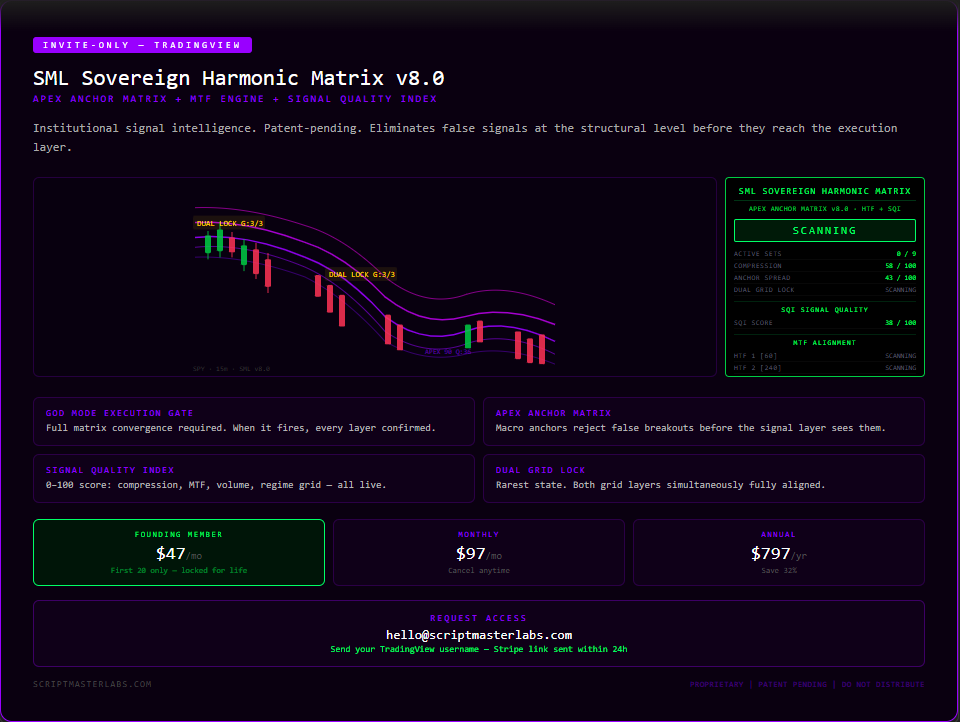This screenshot has height=722, width=960.
Task: Select the ACTIVE SETS label
Action: click(x=757, y=254)
